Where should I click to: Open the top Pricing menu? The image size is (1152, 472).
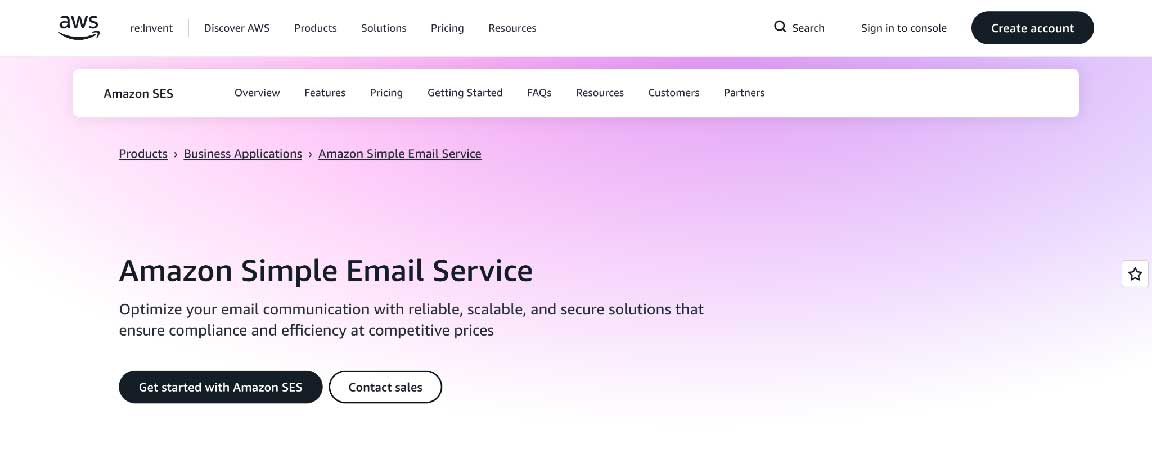tap(447, 28)
